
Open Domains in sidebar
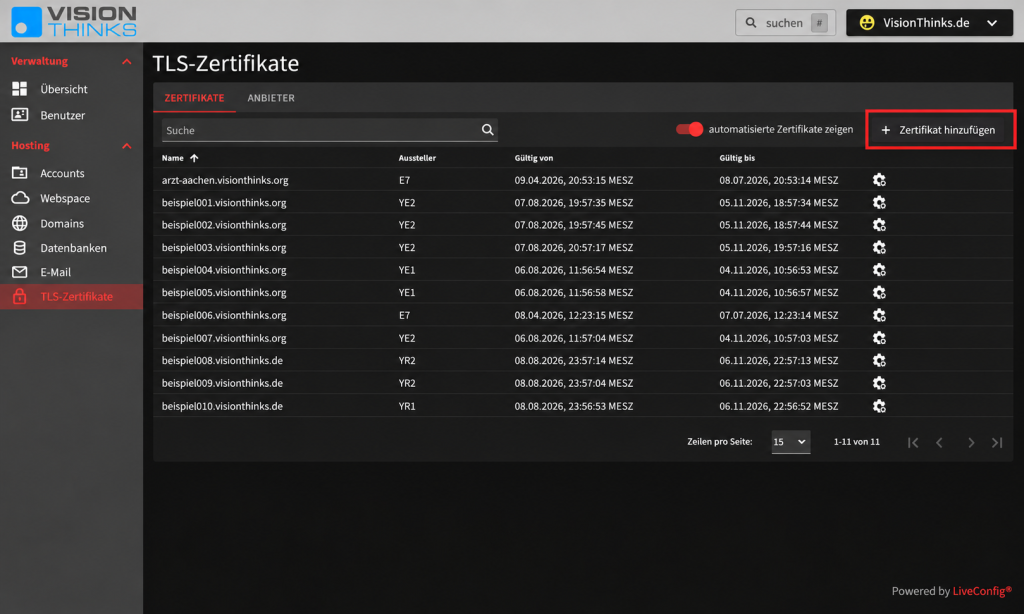71,223
